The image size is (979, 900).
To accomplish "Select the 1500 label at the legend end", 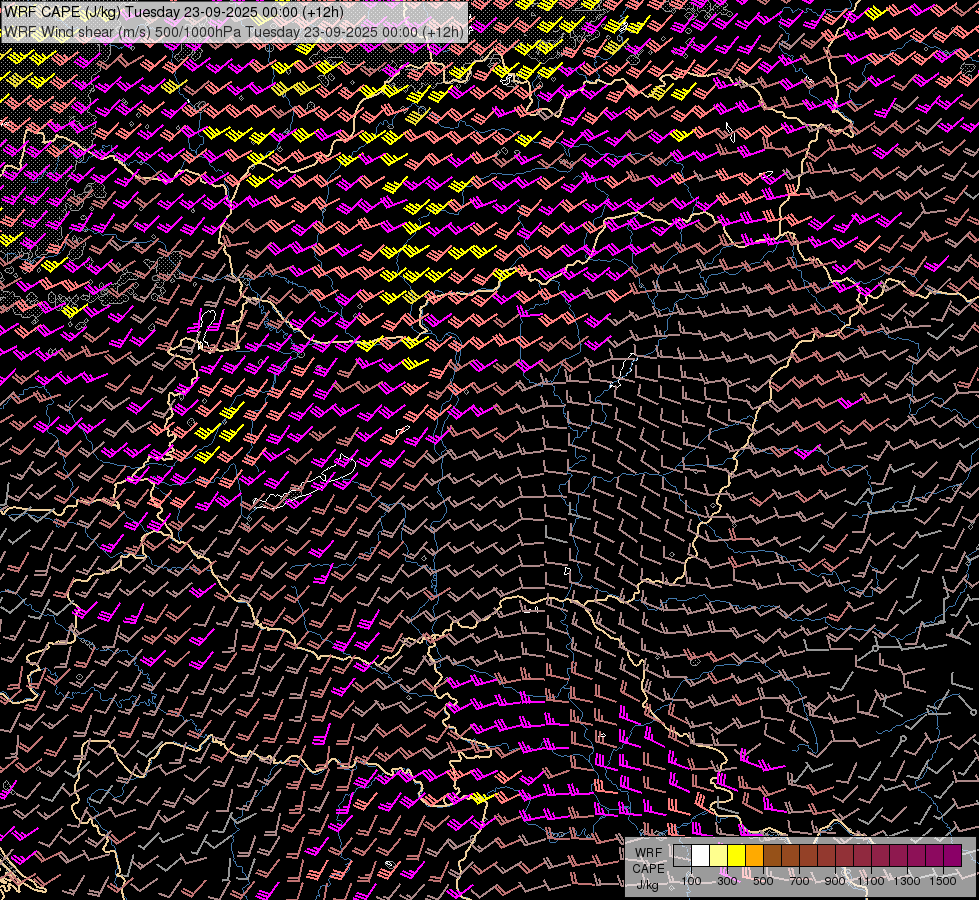I will pyautogui.click(x=943, y=881).
